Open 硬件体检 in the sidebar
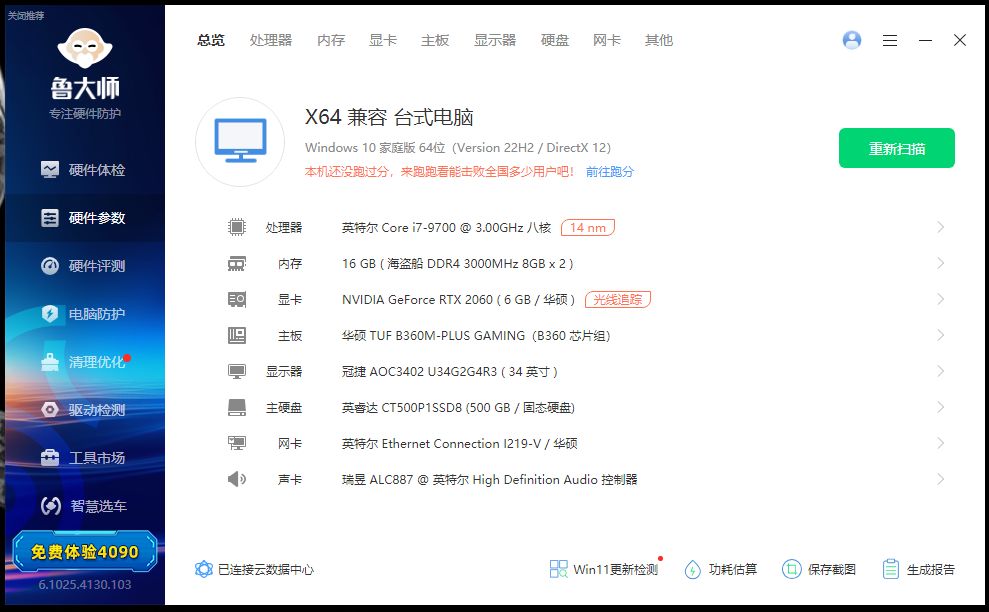The image size is (989, 612). (83, 170)
